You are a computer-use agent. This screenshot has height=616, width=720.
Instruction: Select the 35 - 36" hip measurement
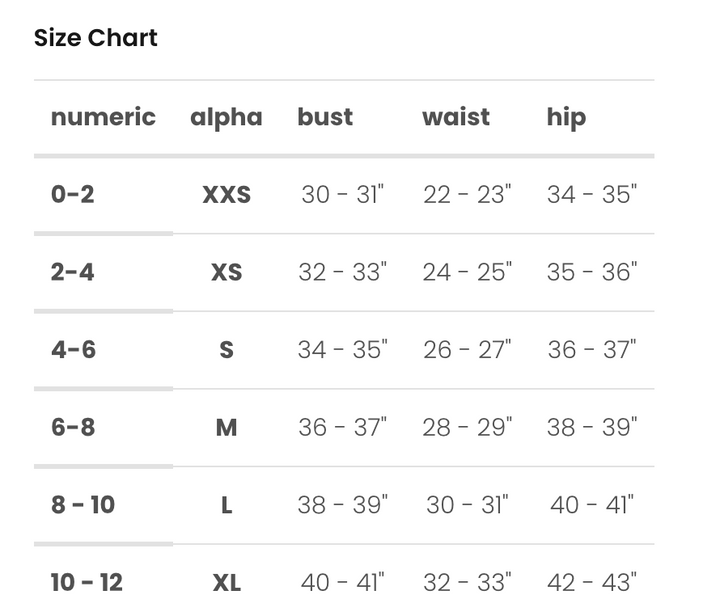(x=592, y=272)
